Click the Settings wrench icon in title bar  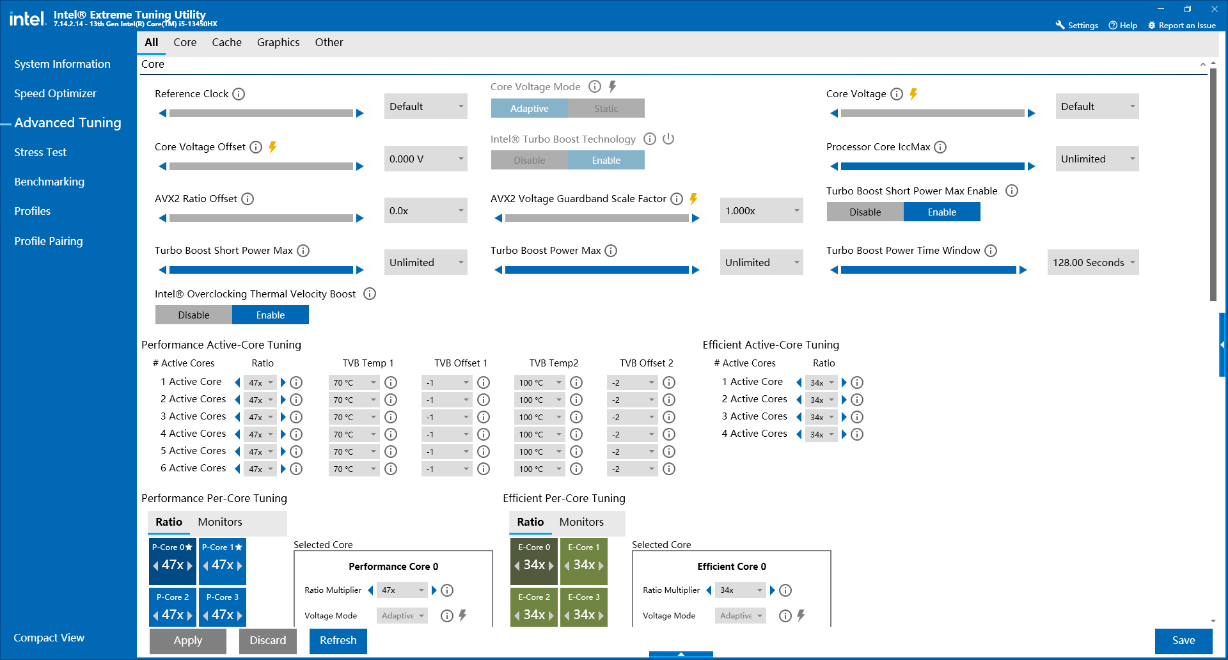pos(1060,25)
